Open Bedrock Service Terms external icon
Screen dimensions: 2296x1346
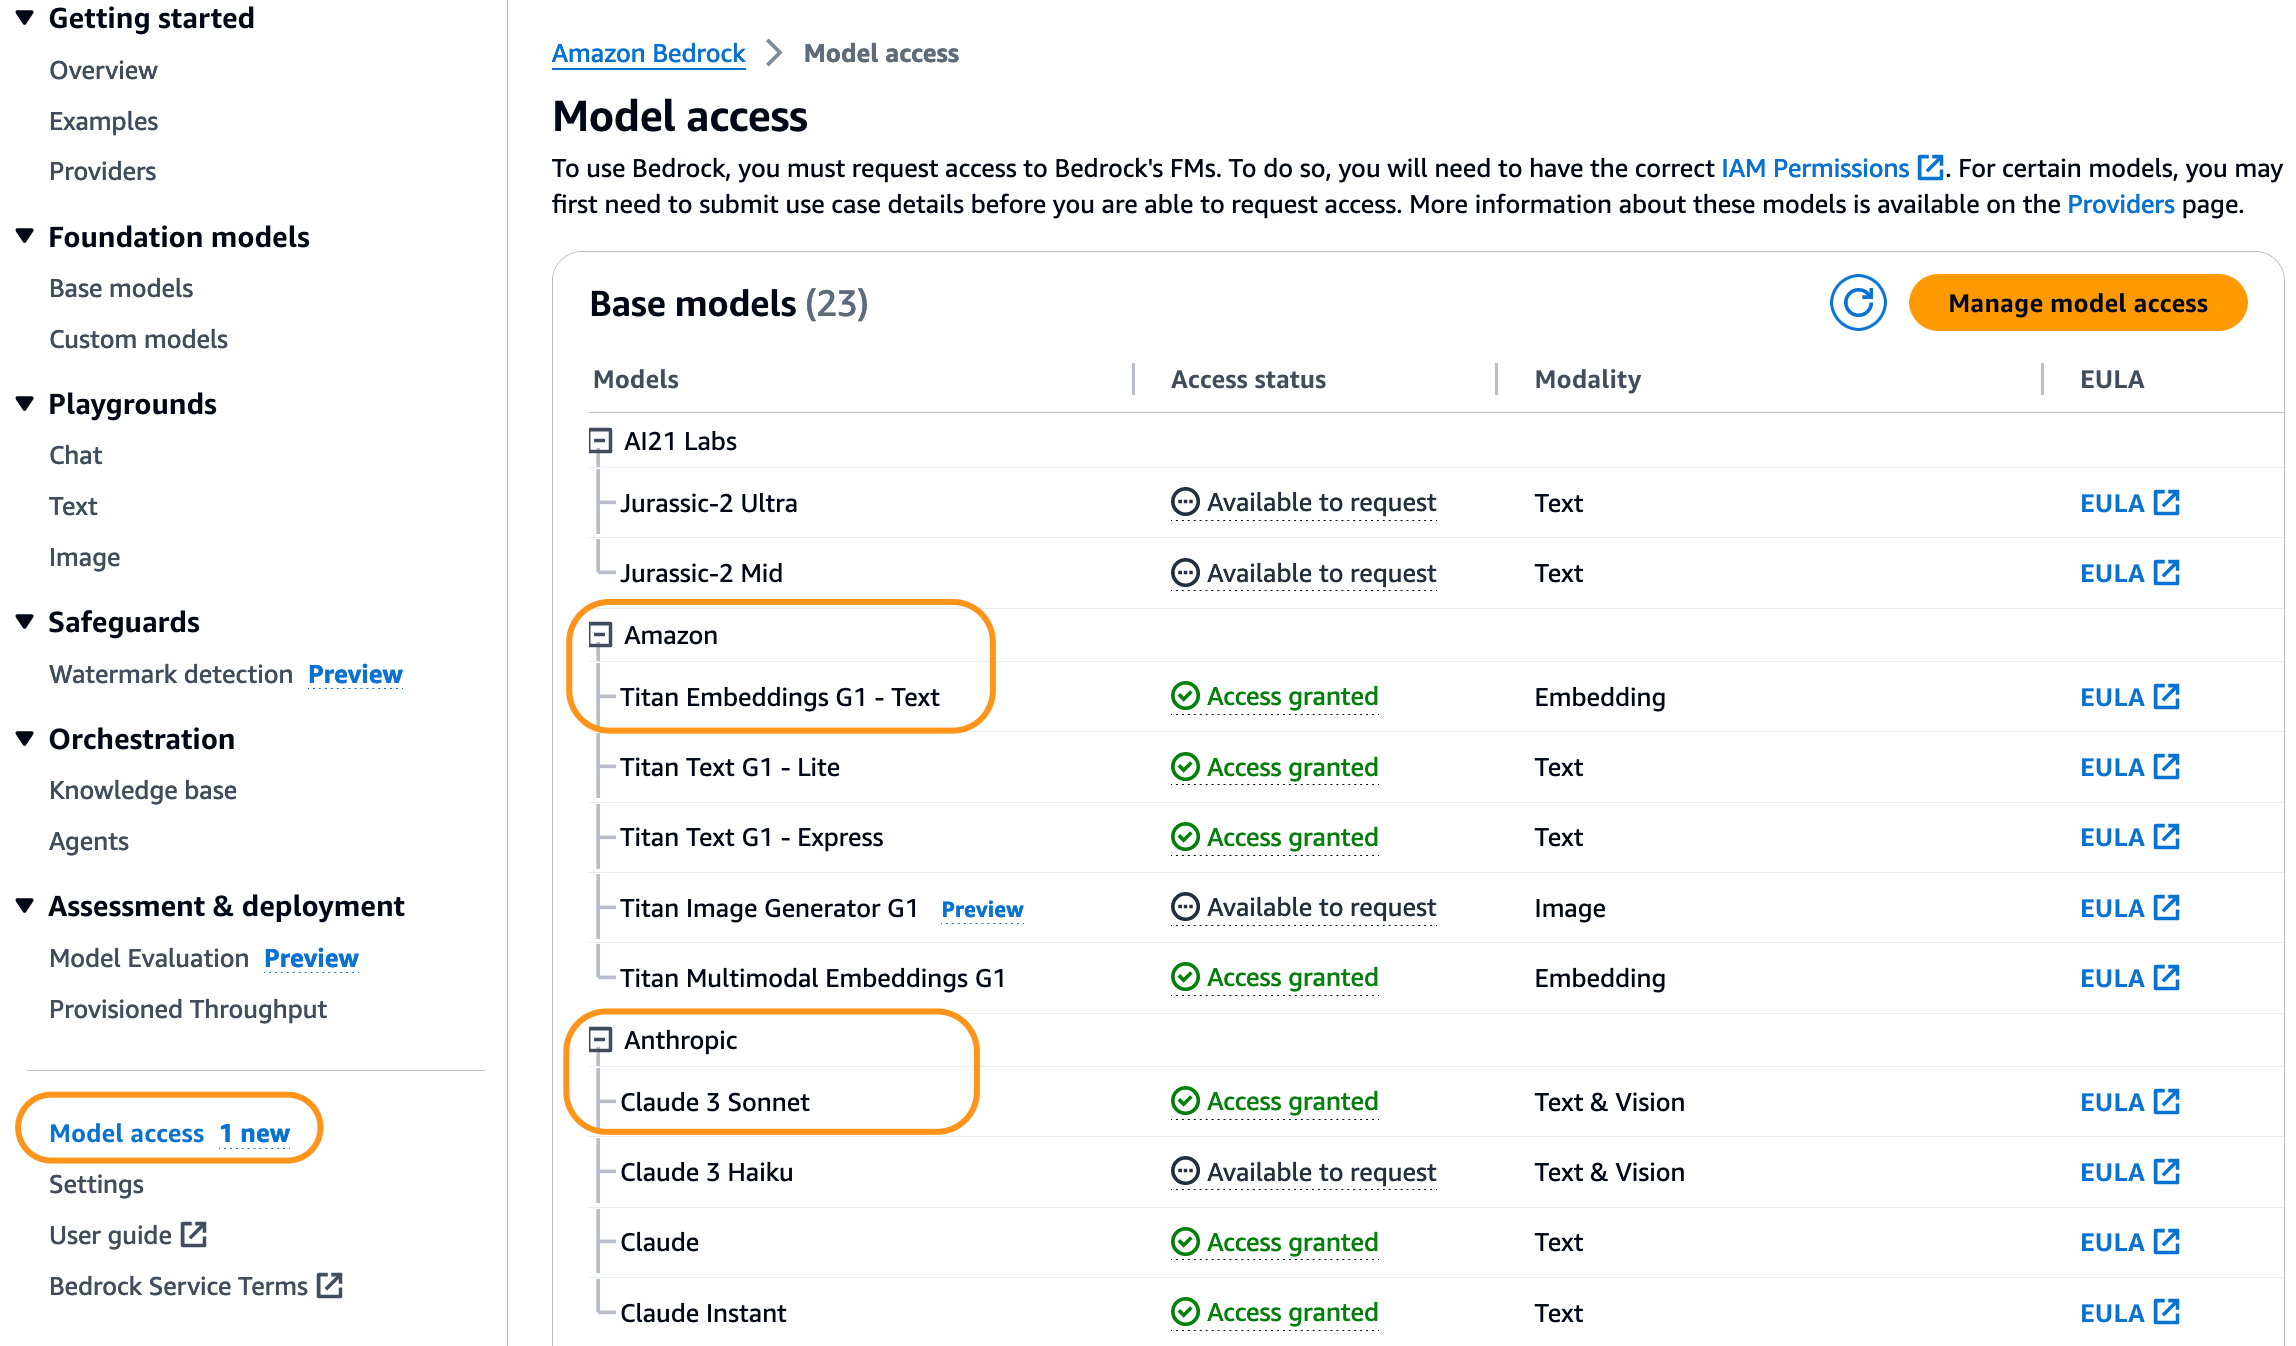click(x=330, y=1286)
